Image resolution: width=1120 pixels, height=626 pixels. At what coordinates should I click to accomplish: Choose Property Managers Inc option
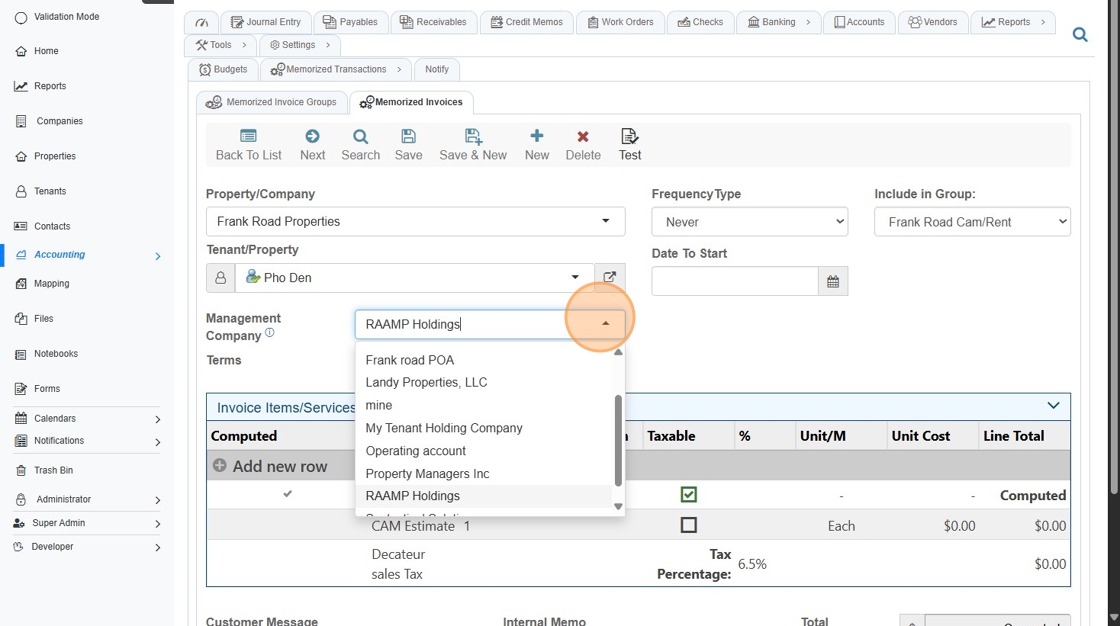(484, 474)
